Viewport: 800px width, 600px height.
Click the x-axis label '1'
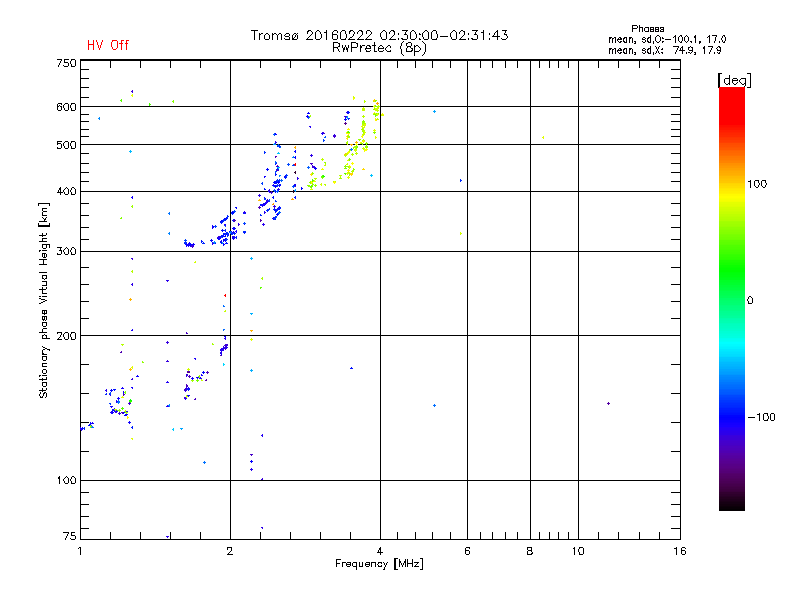(80, 551)
